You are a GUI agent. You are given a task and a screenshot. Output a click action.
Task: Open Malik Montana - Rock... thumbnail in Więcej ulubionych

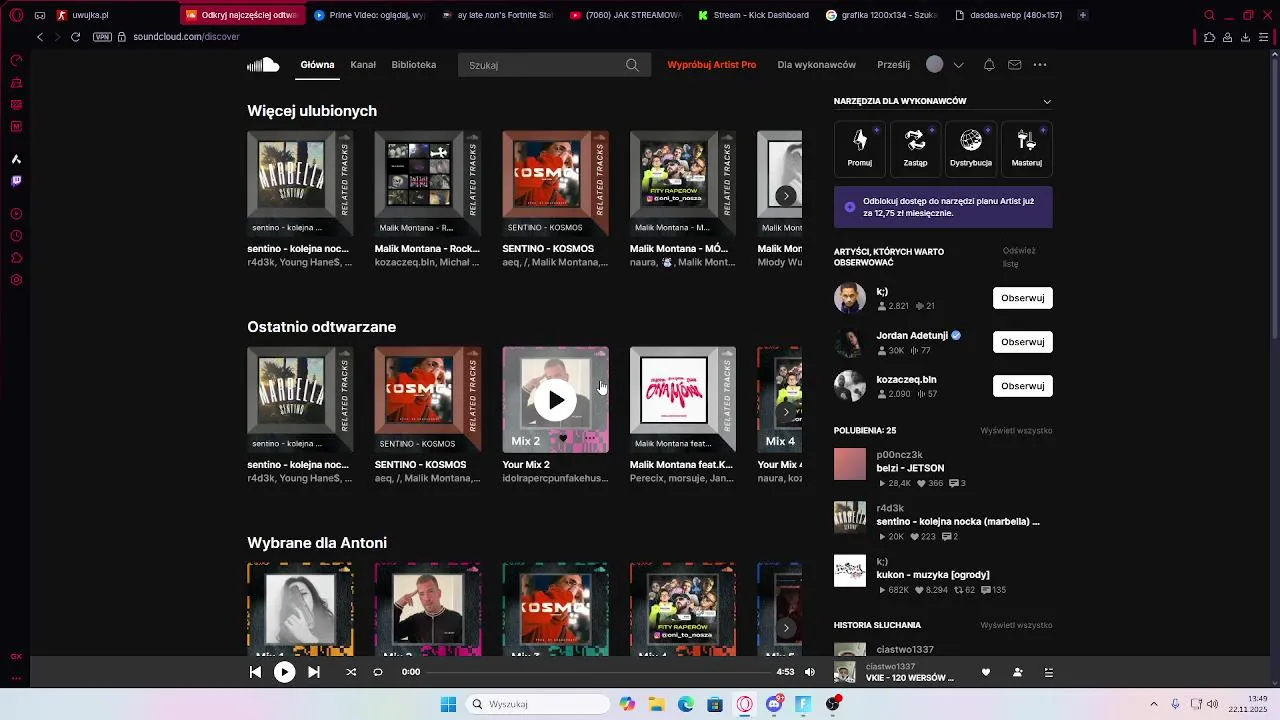[x=427, y=184]
